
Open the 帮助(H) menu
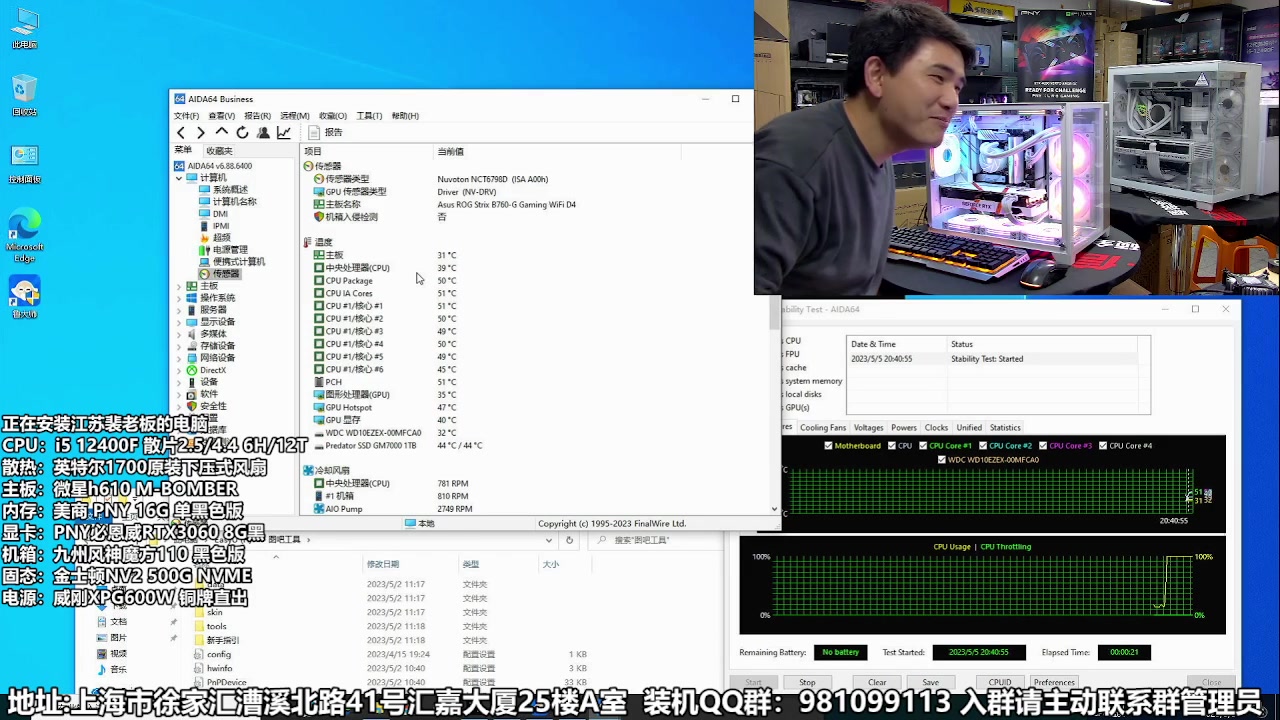pos(405,116)
